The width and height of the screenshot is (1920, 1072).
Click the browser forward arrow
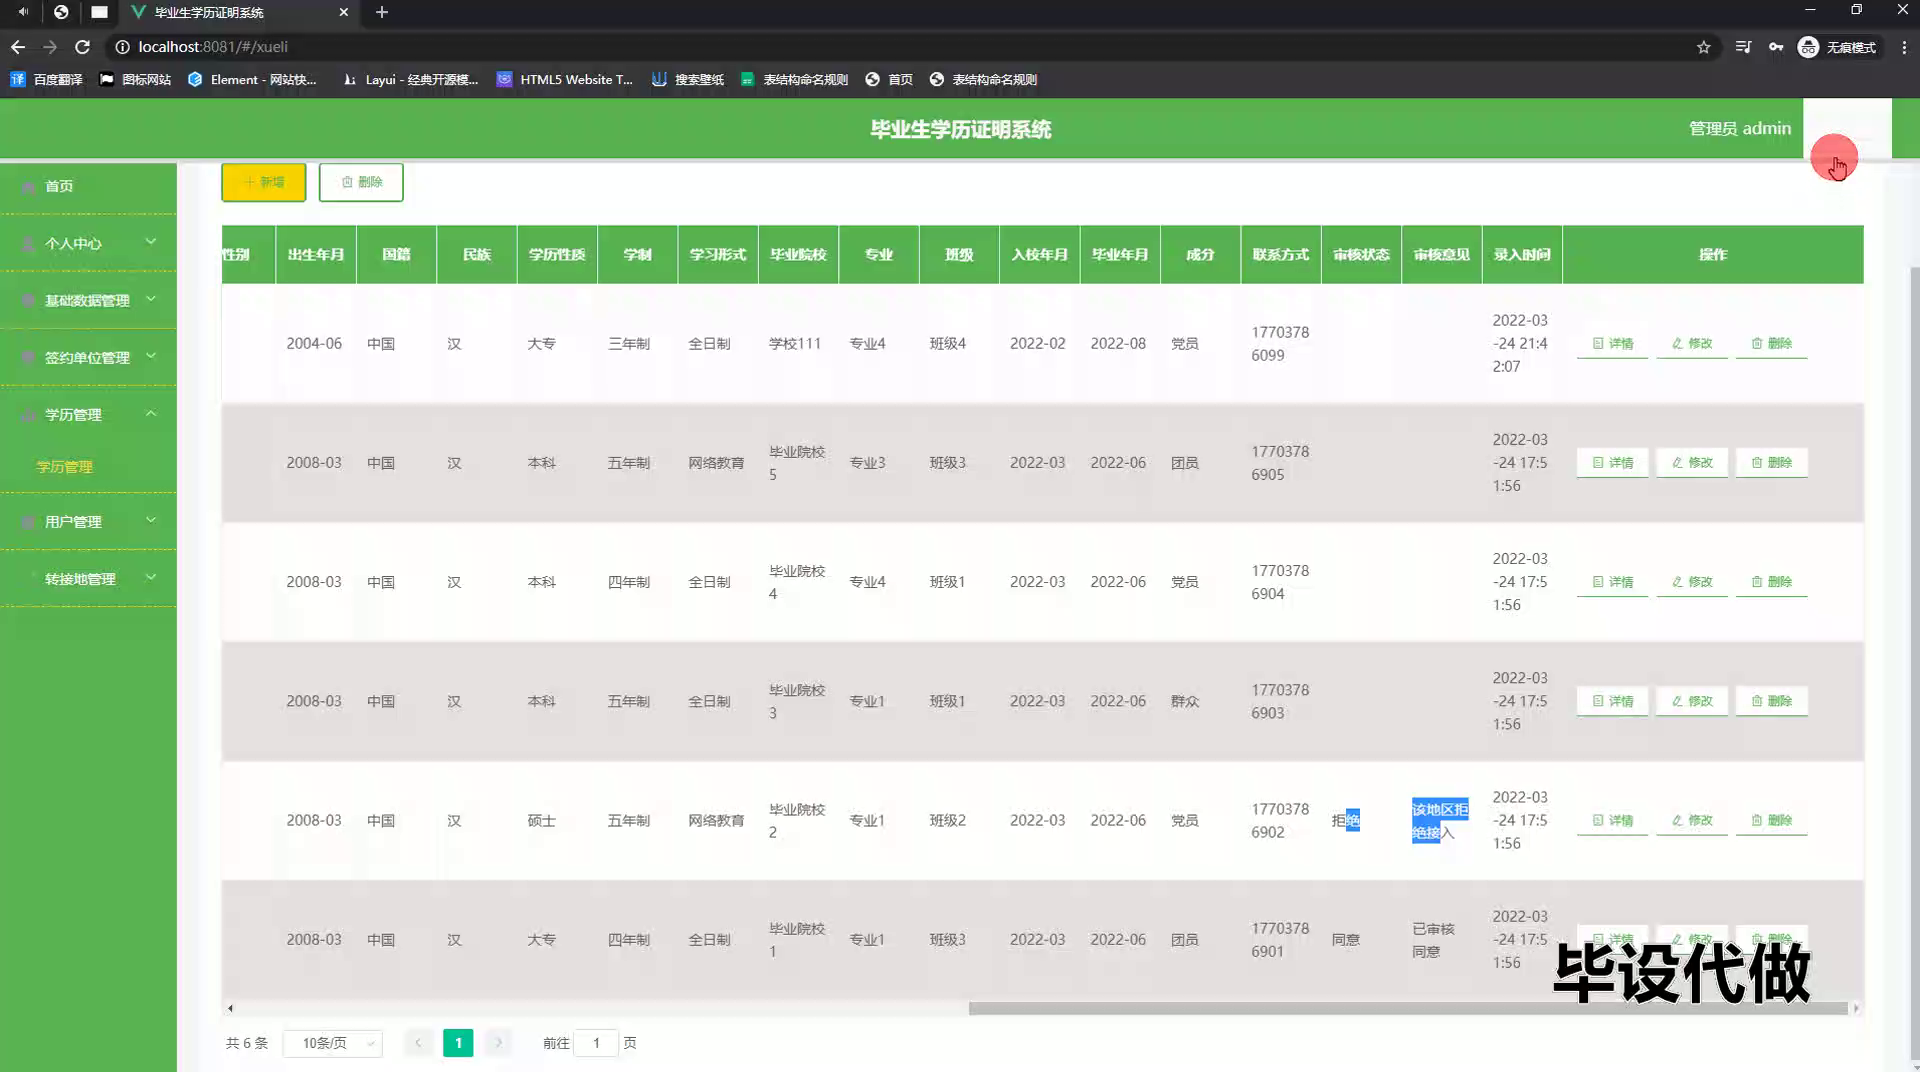50,47
